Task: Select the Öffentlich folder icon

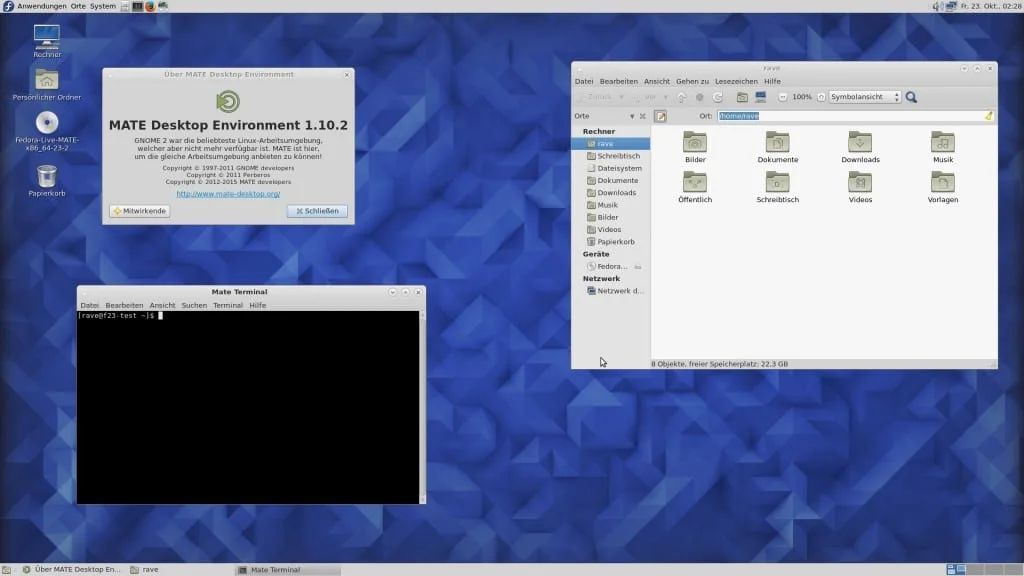Action: (695, 187)
